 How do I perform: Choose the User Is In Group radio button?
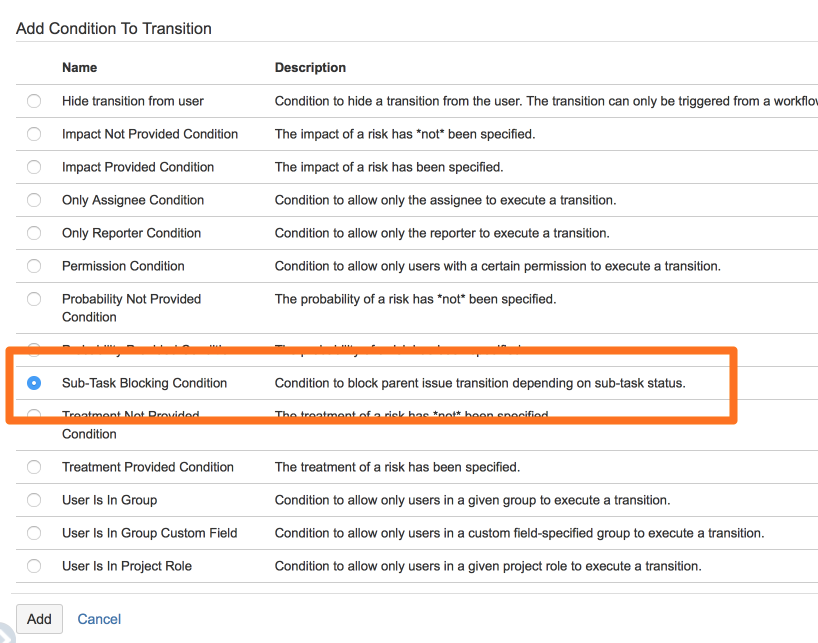click(34, 500)
